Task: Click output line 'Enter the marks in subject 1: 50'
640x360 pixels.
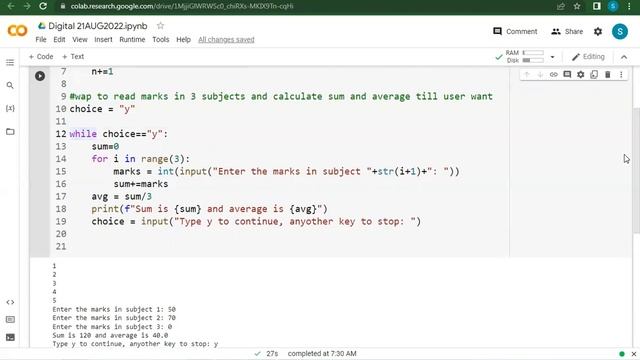Action: (x=114, y=309)
